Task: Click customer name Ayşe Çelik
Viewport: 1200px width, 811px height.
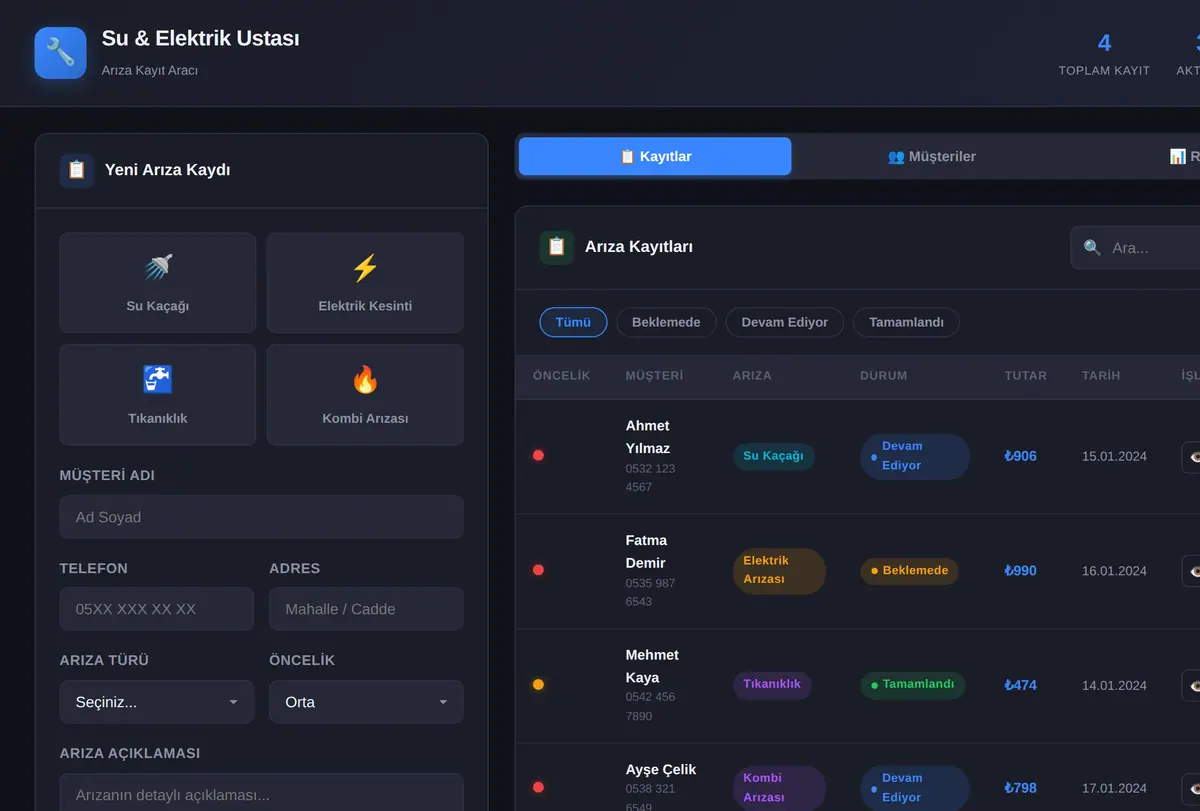Action: [661, 770]
